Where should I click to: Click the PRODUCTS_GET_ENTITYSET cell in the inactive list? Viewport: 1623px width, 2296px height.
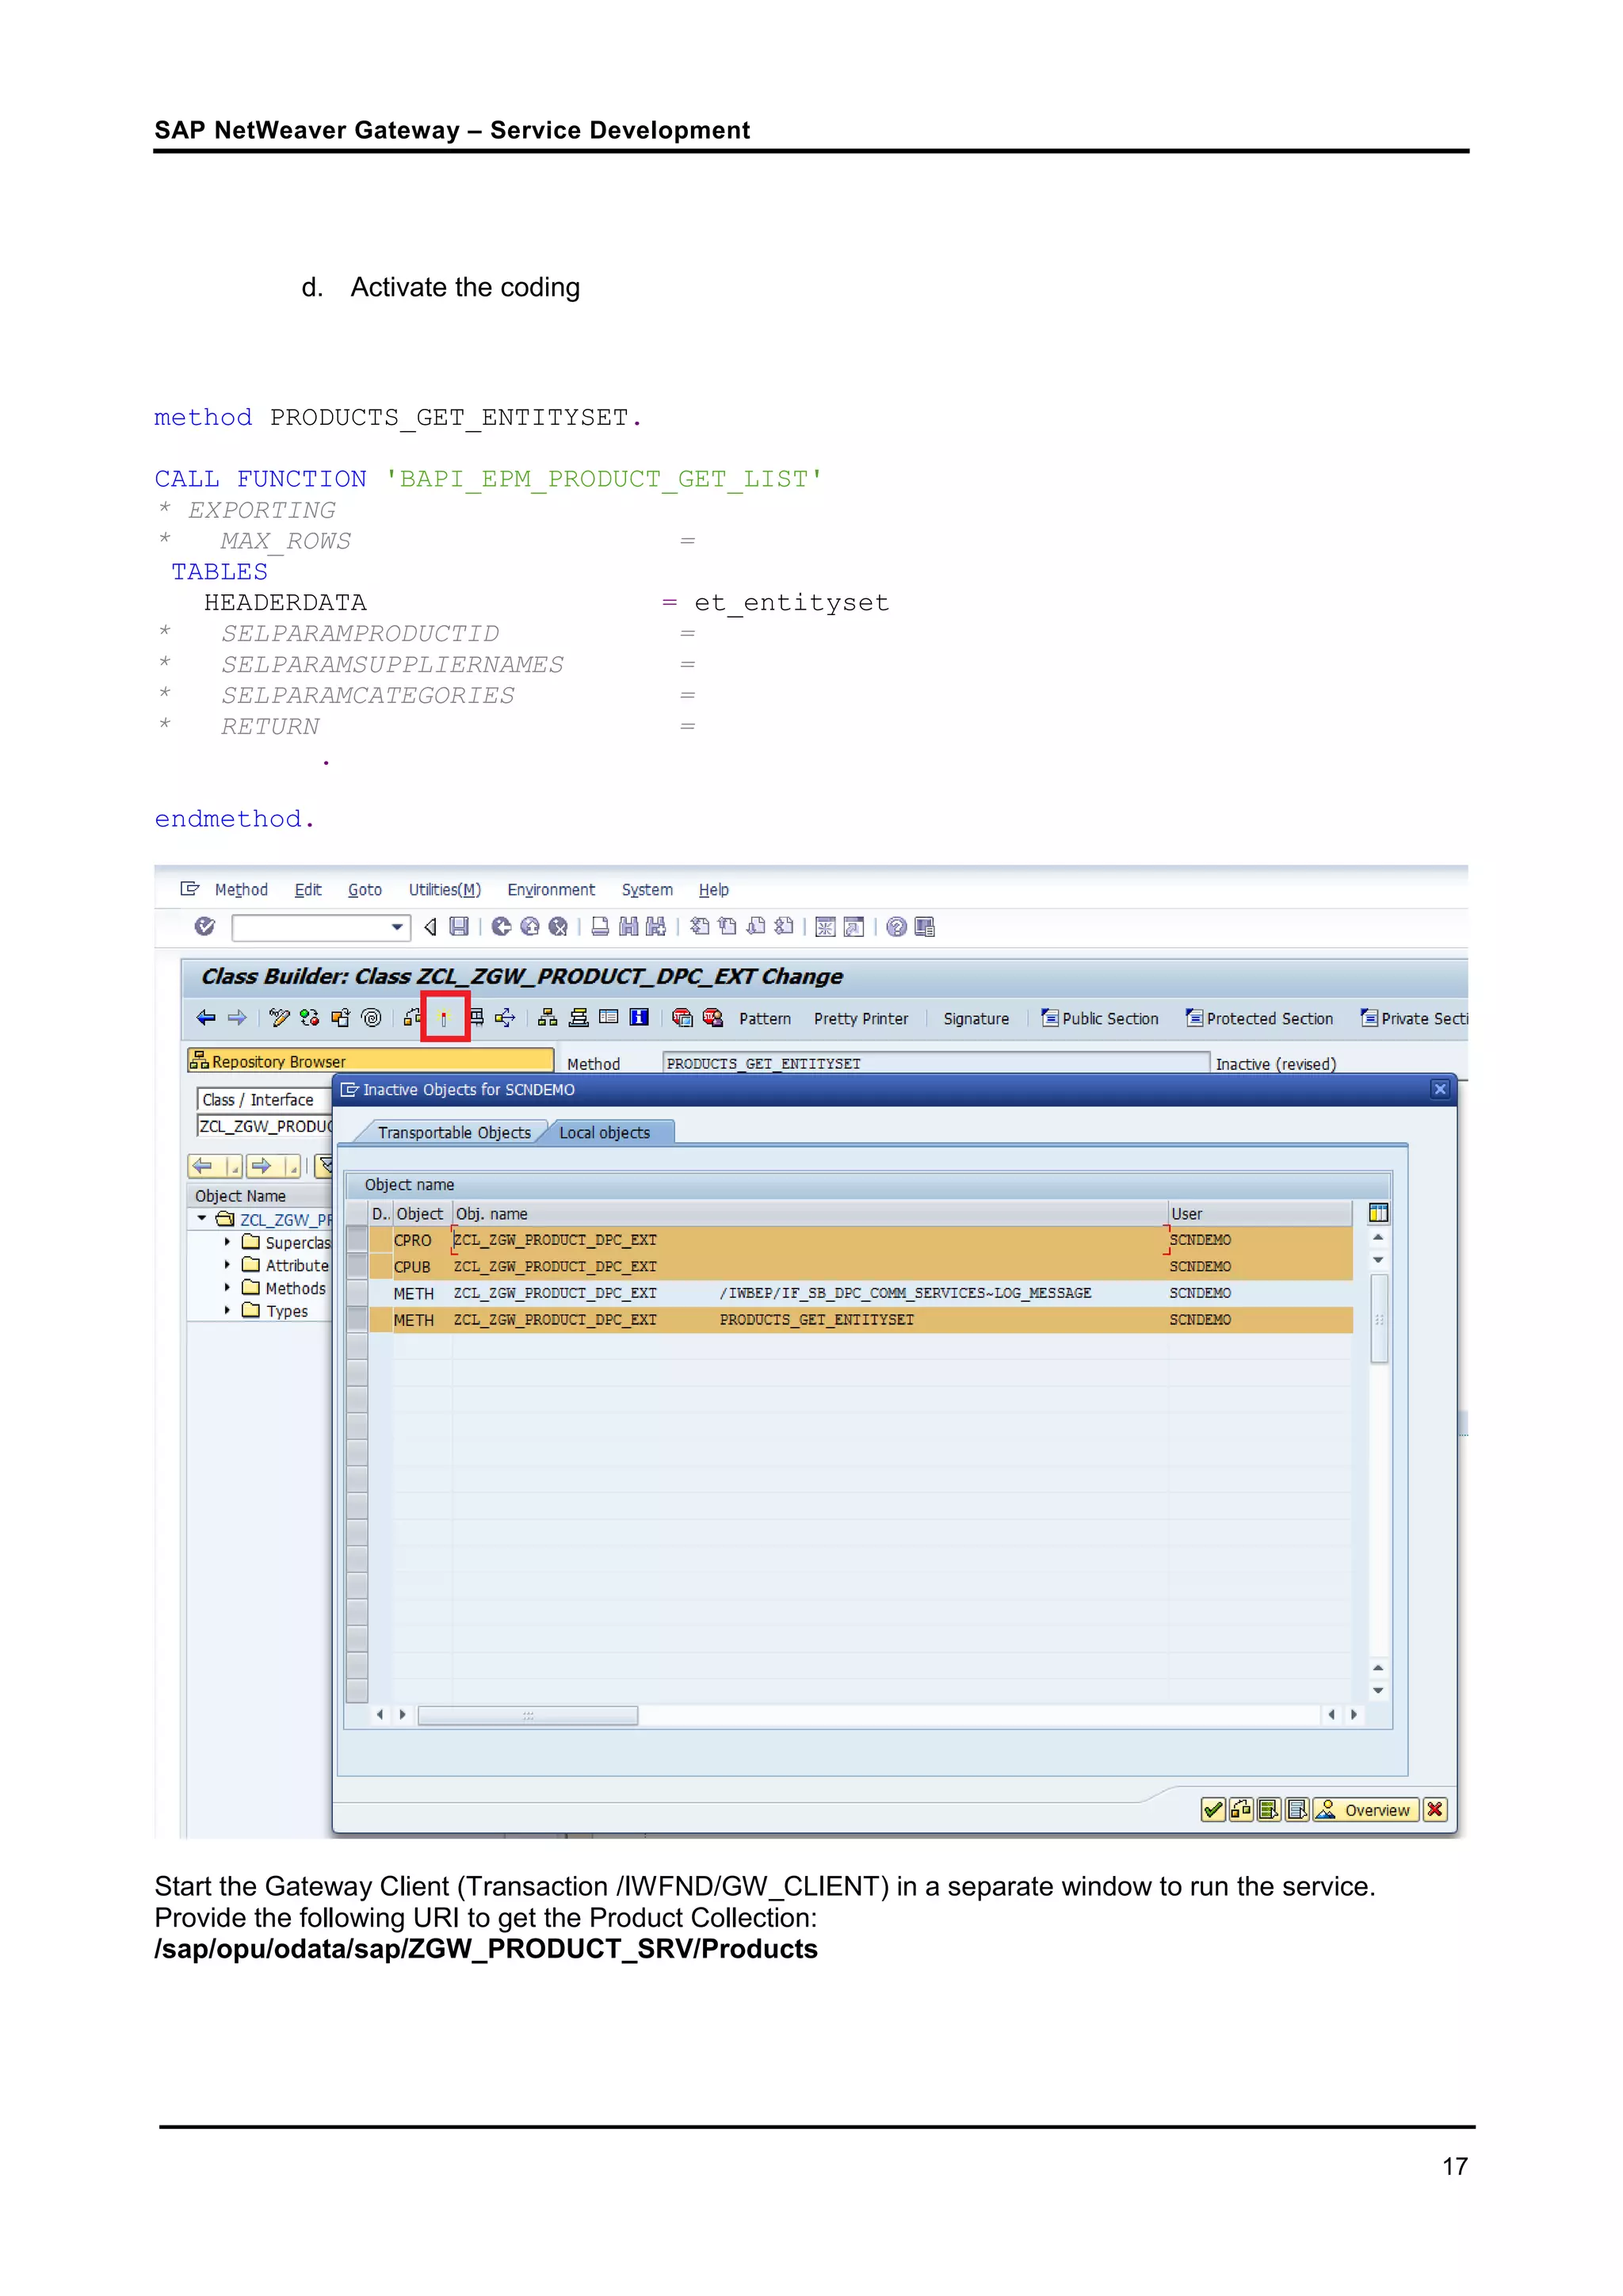pyautogui.click(x=817, y=1320)
